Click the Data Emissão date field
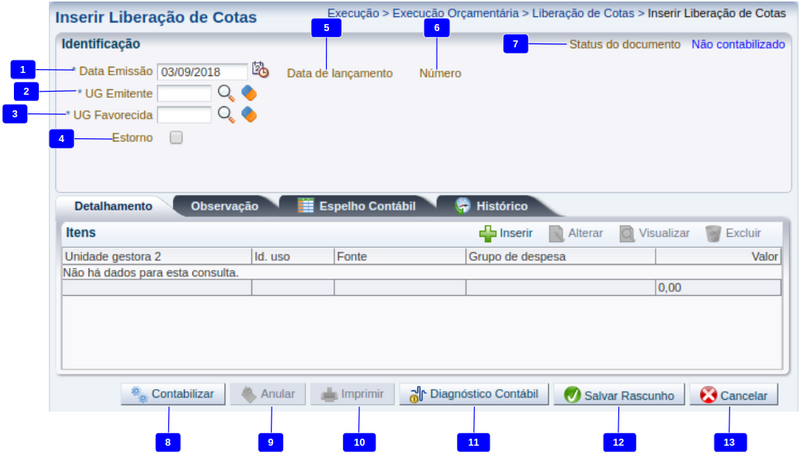 [x=202, y=72]
